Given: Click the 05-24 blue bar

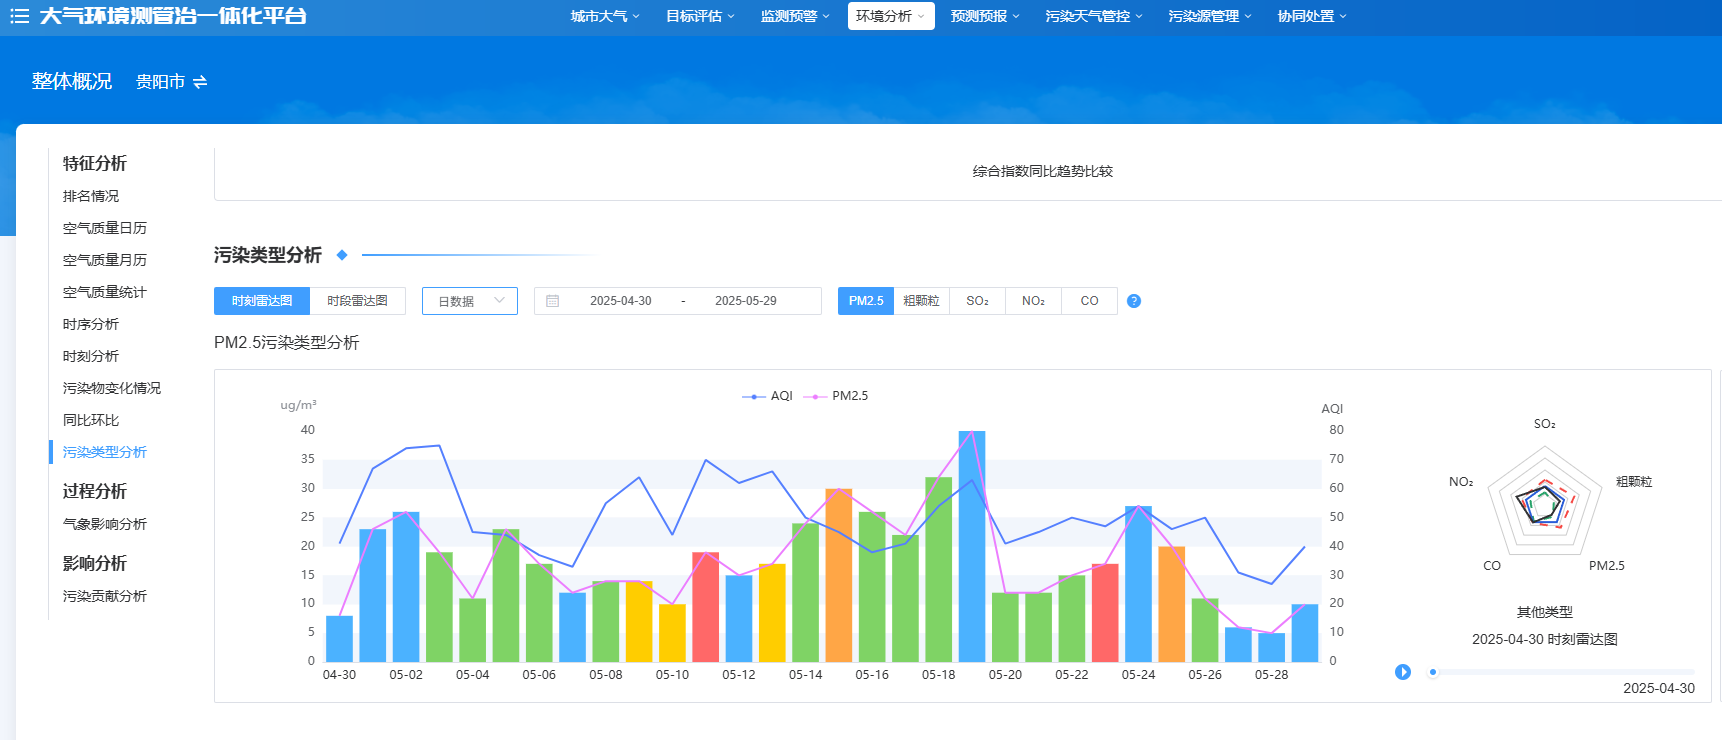Looking at the screenshot, I should pos(1138,584).
